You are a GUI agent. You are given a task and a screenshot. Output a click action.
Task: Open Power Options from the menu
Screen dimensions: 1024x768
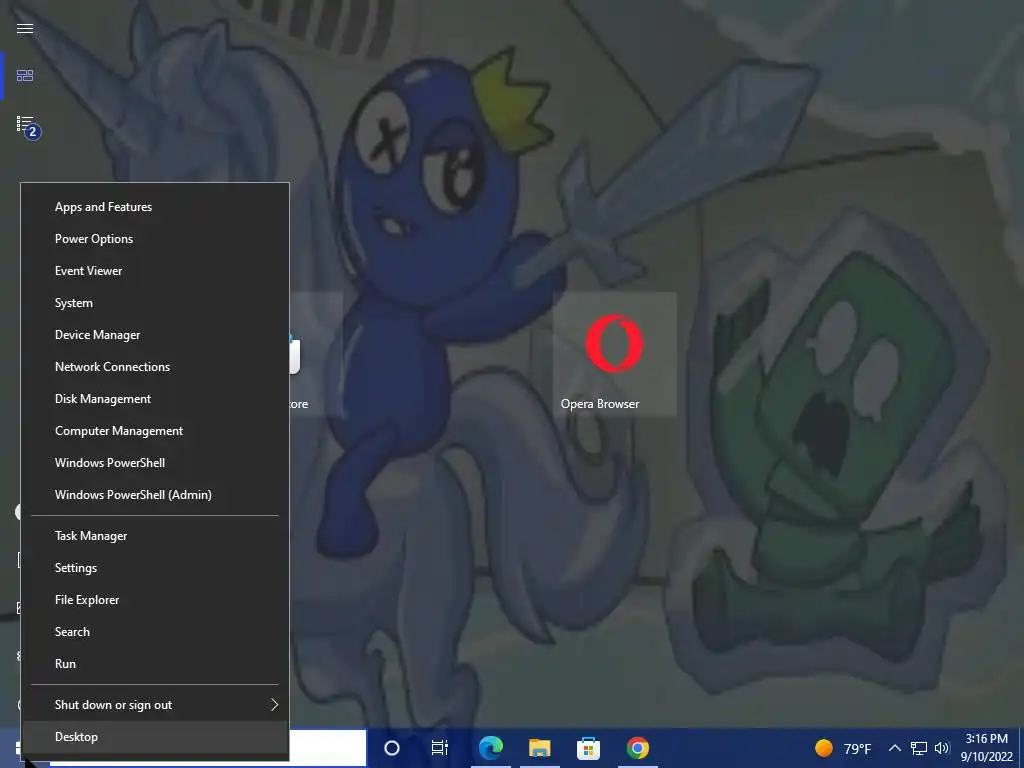pyautogui.click(x=155, y=239)
